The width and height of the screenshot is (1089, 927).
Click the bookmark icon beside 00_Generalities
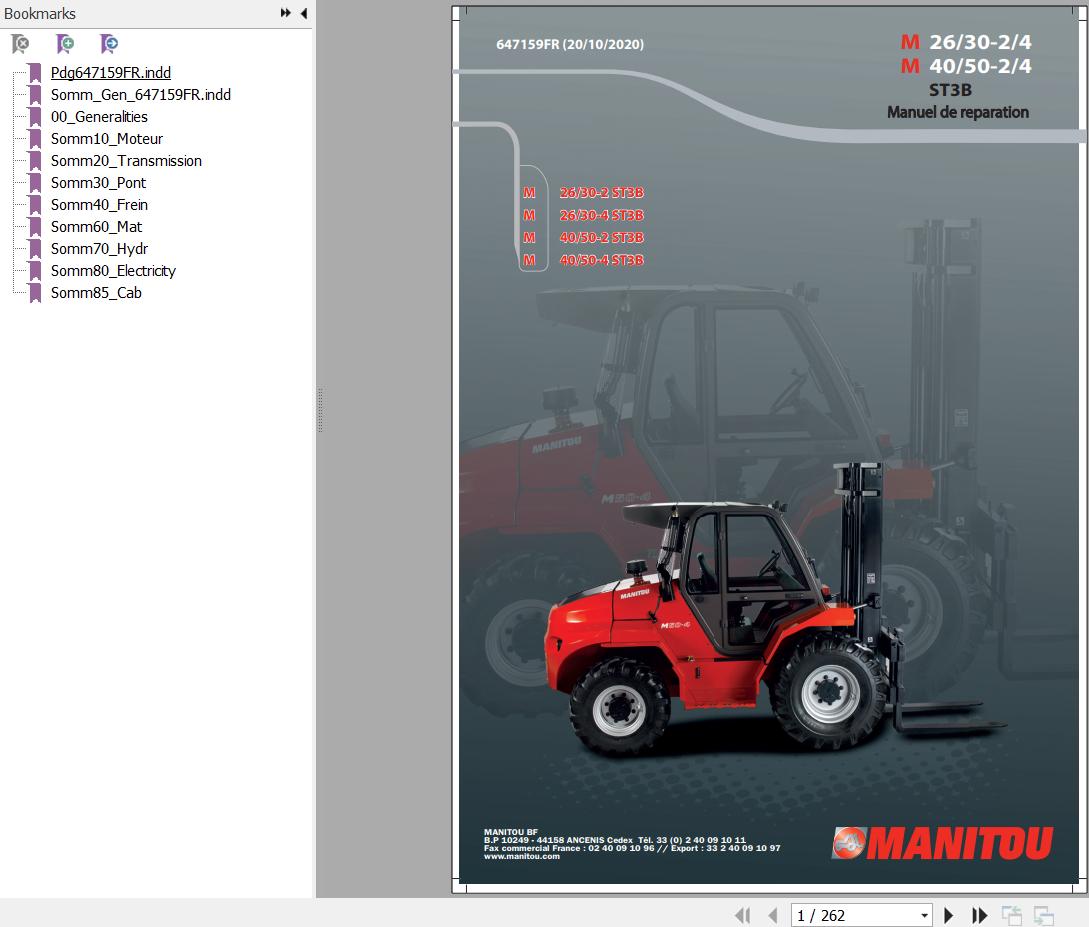pyautogui.click(x=35, y=117)
